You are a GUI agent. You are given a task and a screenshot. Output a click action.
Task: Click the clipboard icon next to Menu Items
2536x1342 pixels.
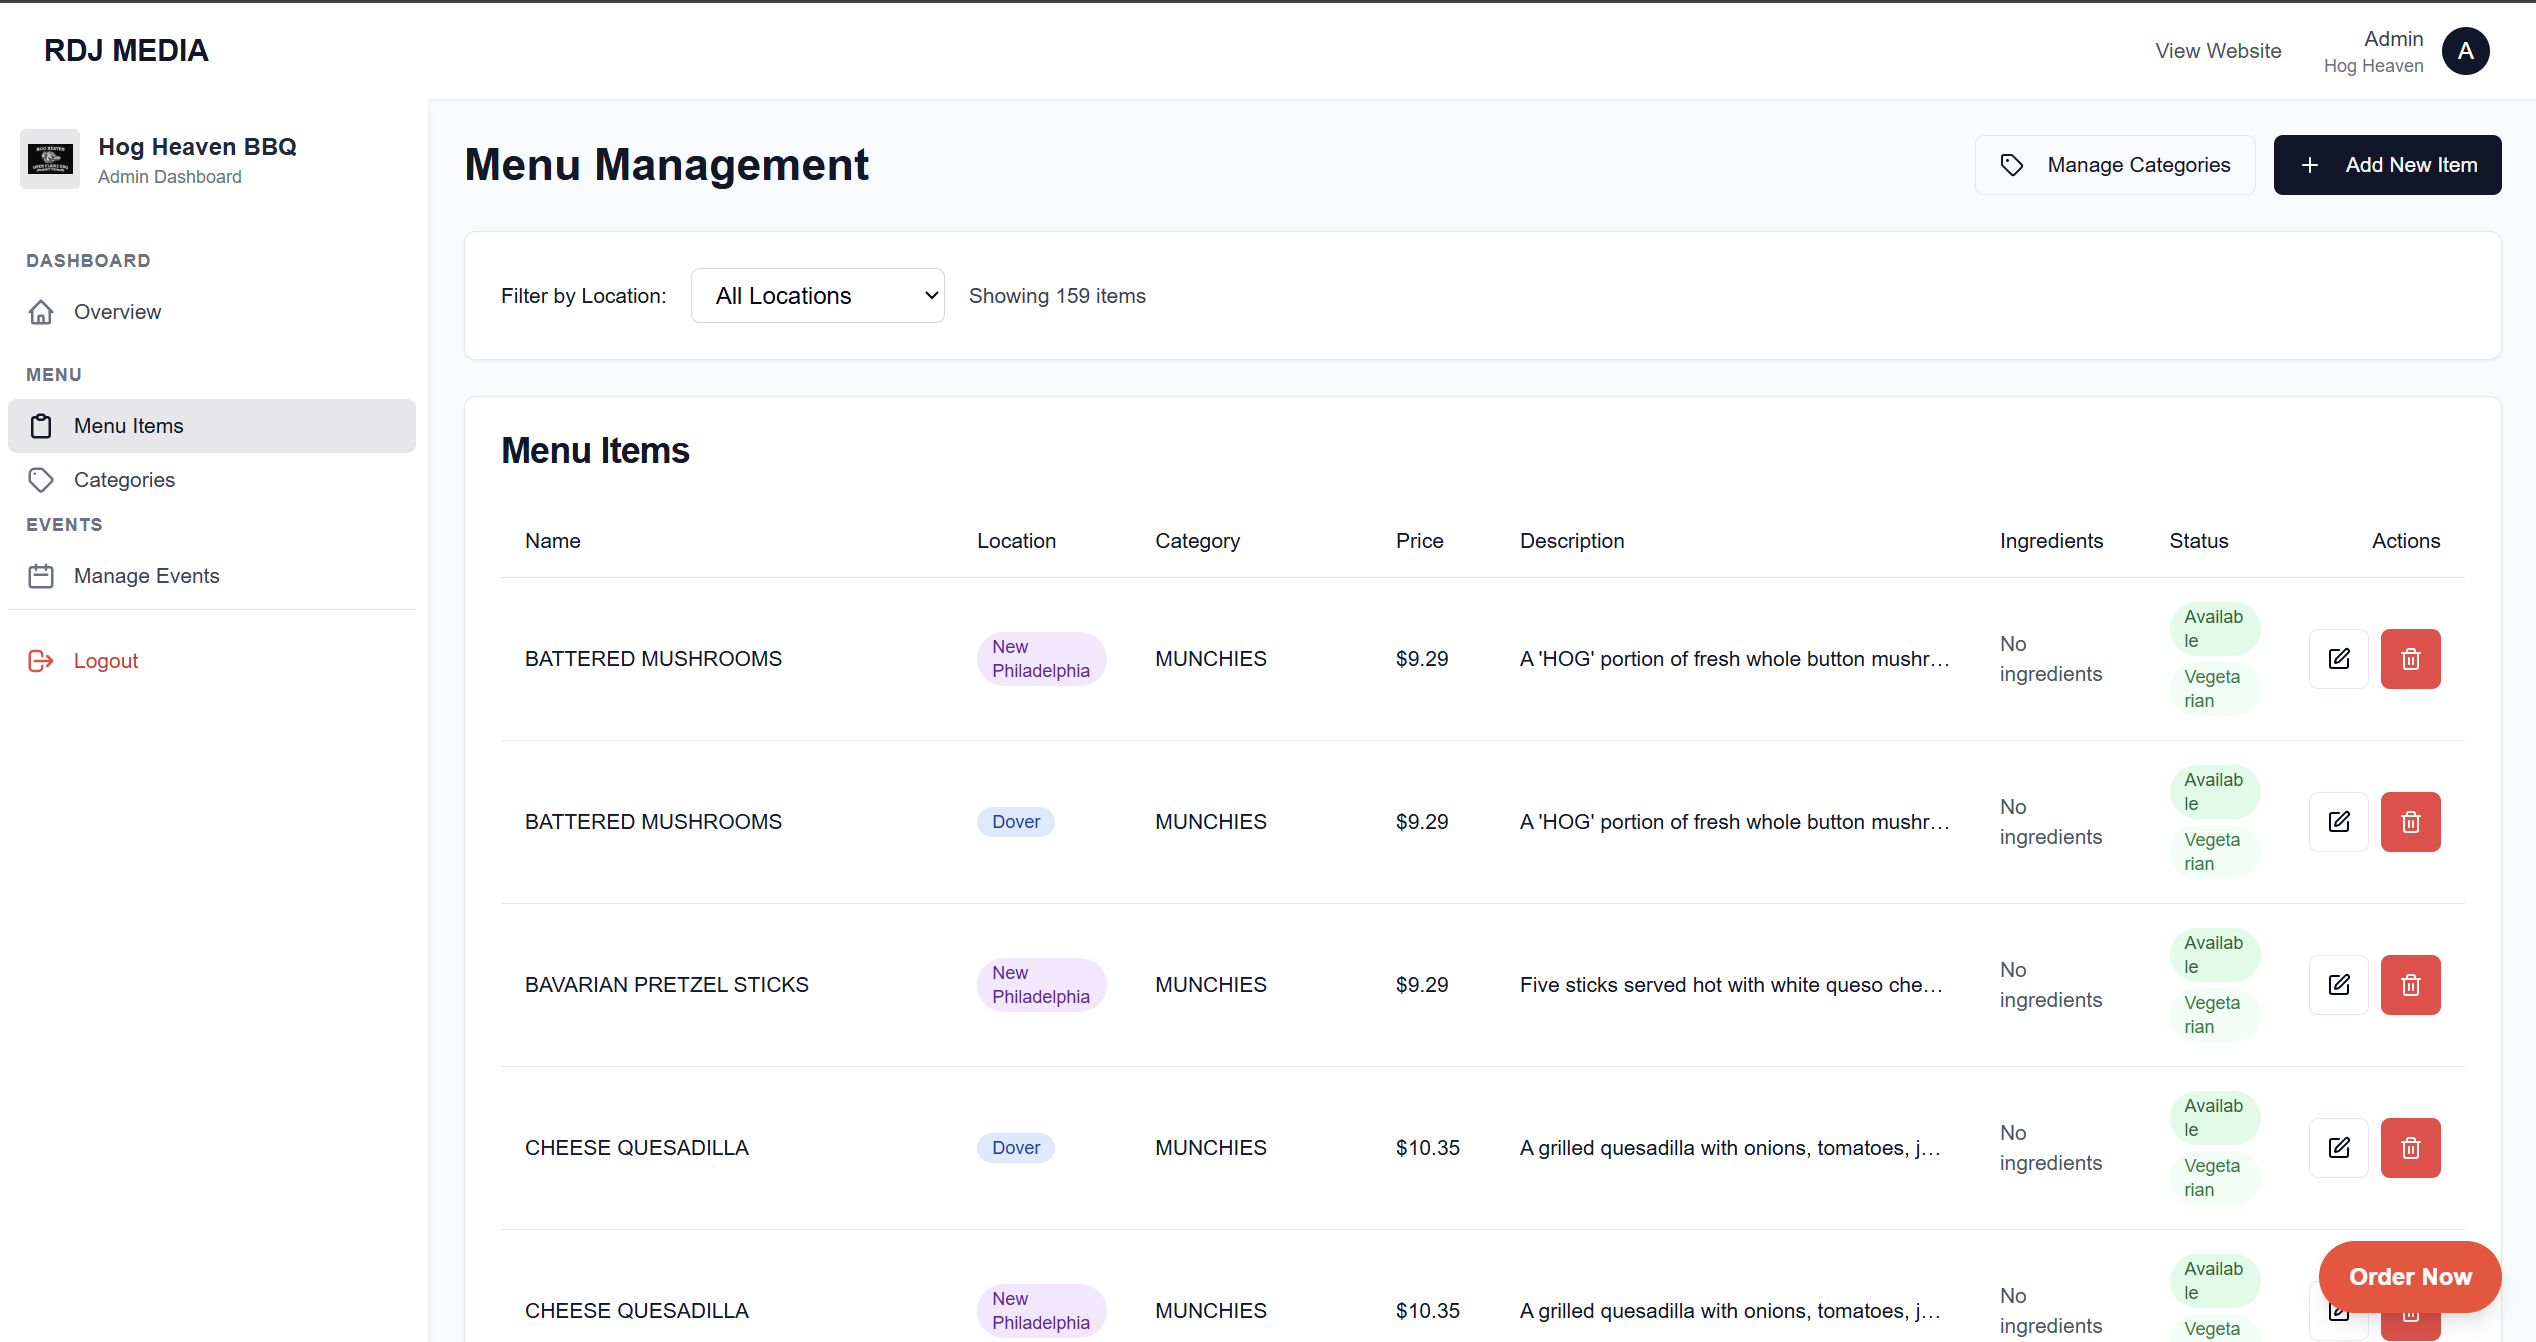(41, 425)
